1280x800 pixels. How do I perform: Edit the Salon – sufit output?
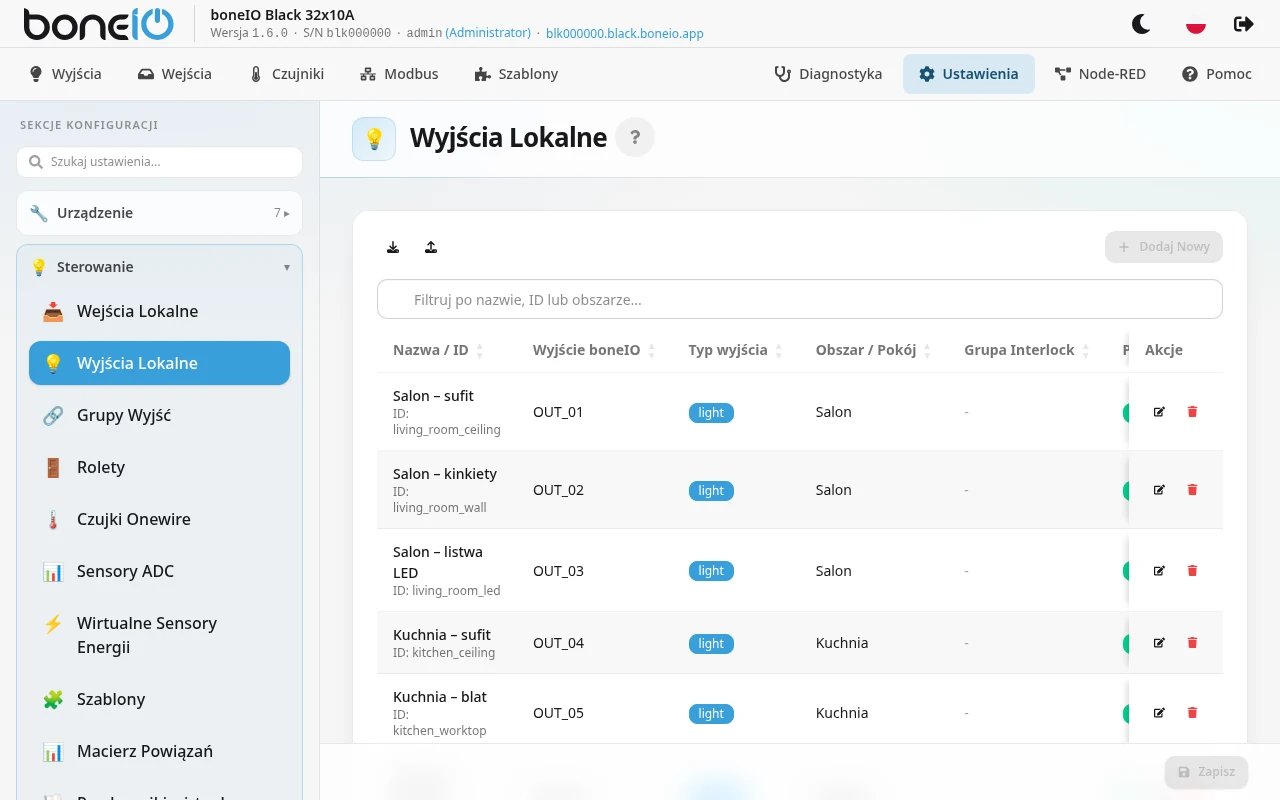tap(1159, 411)
